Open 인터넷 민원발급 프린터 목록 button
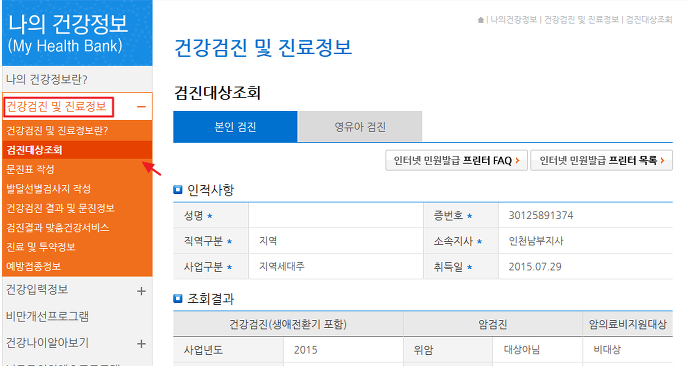 [602, 161]
